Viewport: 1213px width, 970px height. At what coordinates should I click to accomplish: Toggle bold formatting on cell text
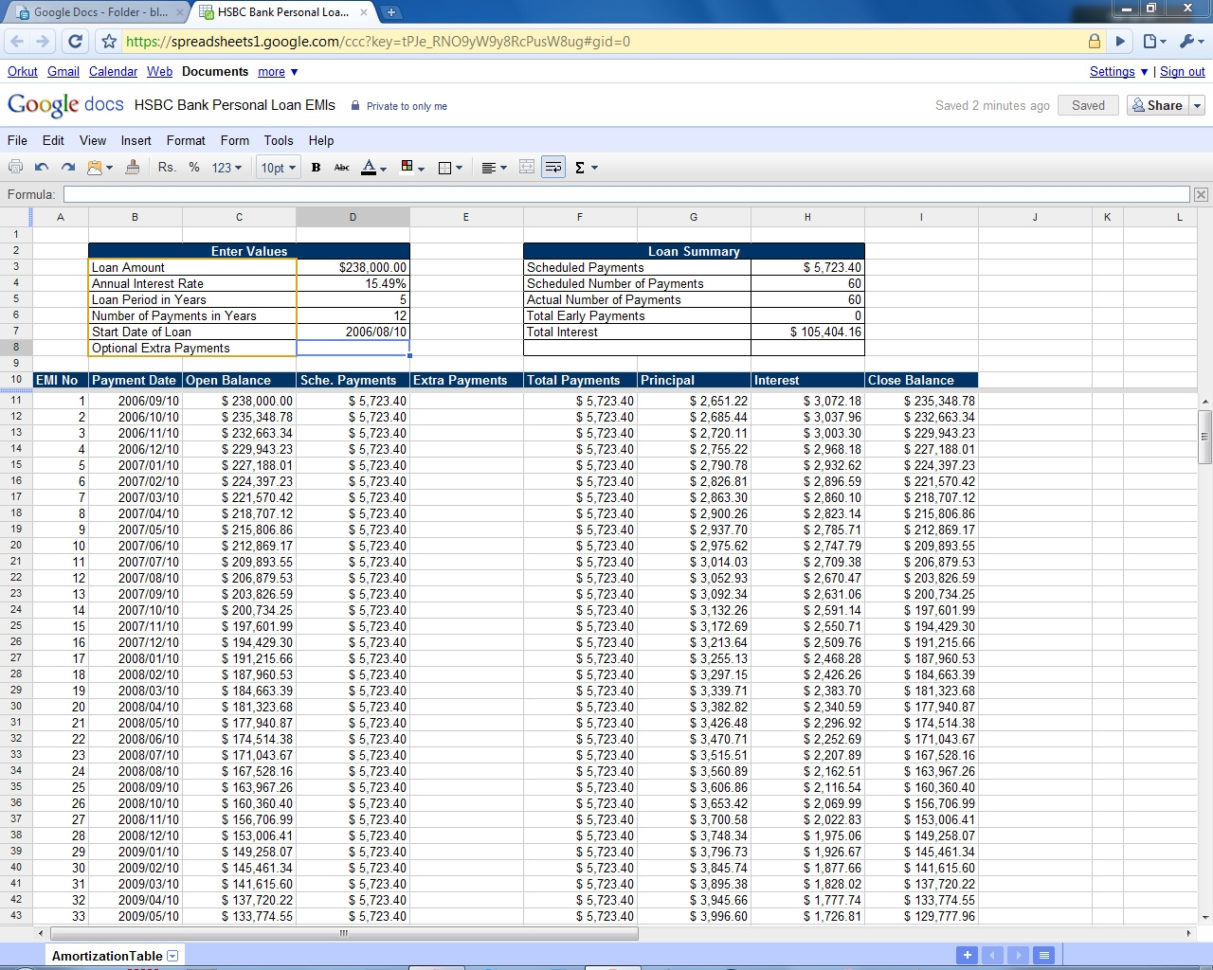tap(316, 167)
